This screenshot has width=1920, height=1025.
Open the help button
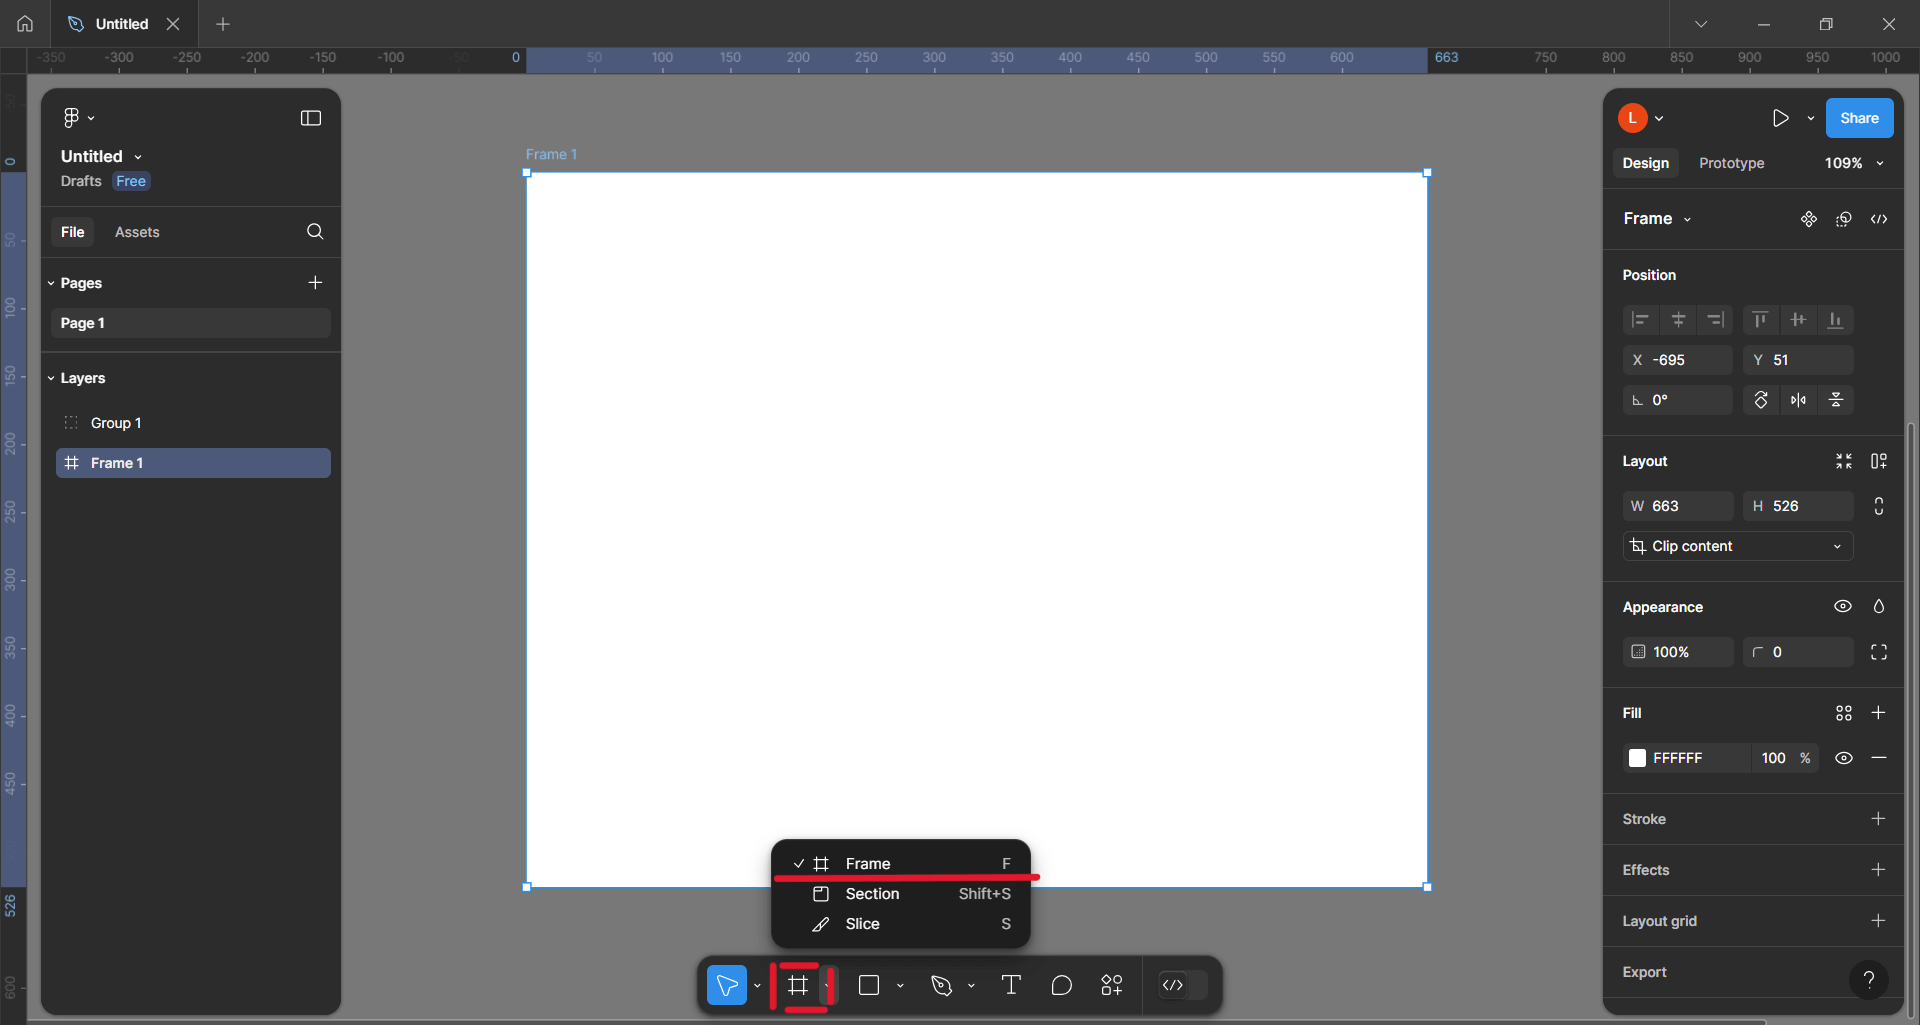(1869, 980)
